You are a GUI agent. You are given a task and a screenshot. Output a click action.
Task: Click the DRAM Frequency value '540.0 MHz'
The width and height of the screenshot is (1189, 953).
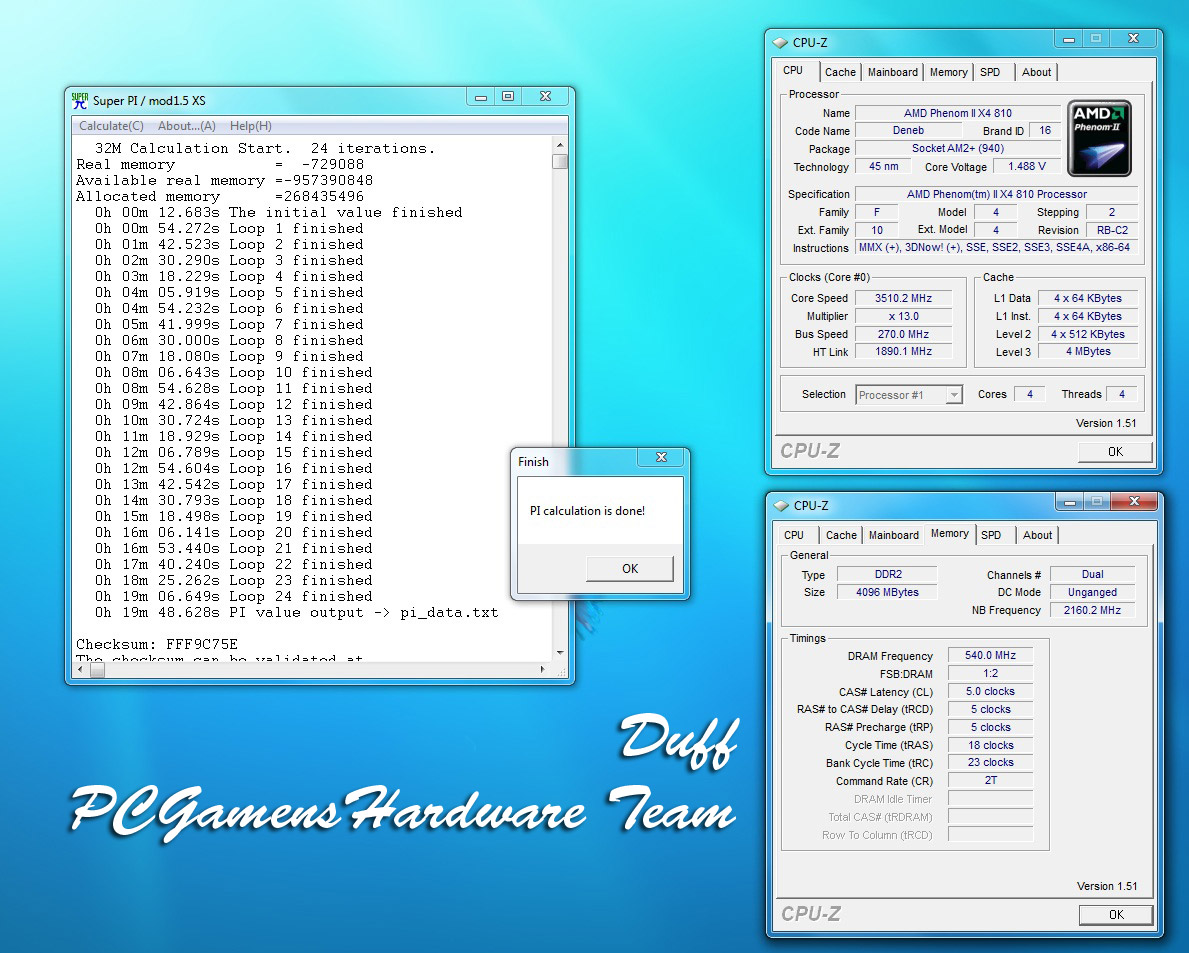coord(990,655)
